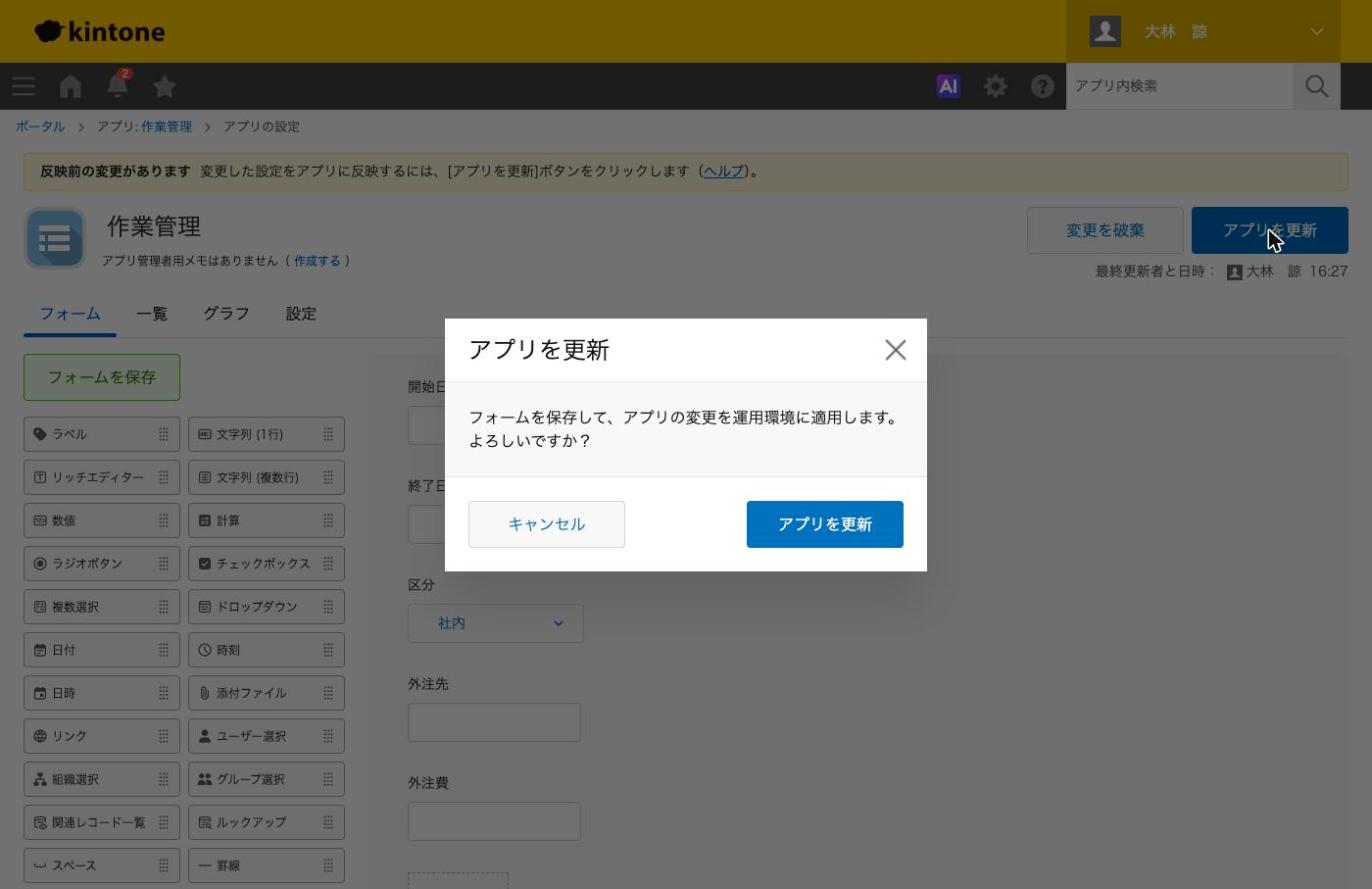This screenshot has width=1372, height=889.
Task: Click the 作業管理 app icon
Action: [x=54, y=238]
